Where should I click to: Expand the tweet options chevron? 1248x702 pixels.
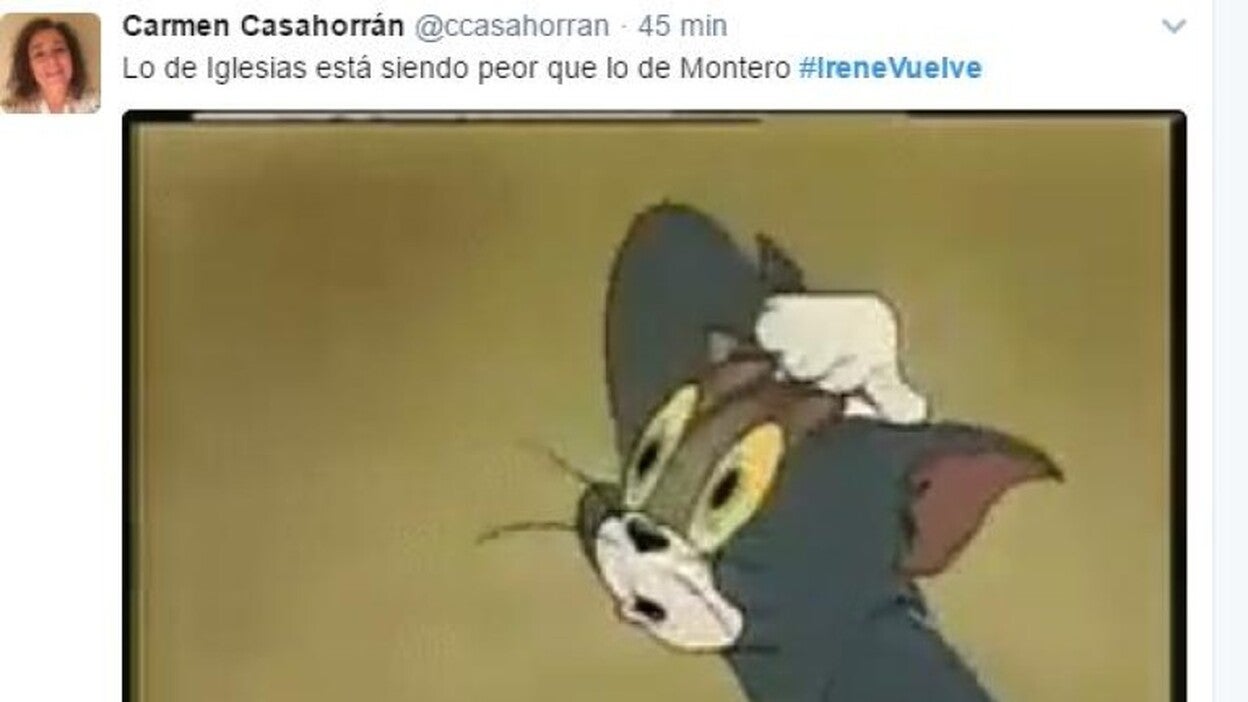pos(1174,27)
